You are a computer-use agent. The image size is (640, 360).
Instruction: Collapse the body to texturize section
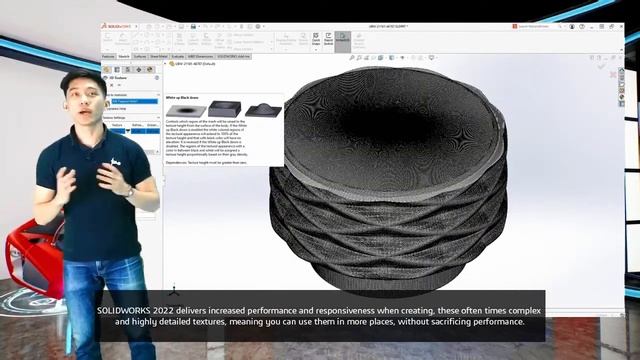[x=158, y=95]
